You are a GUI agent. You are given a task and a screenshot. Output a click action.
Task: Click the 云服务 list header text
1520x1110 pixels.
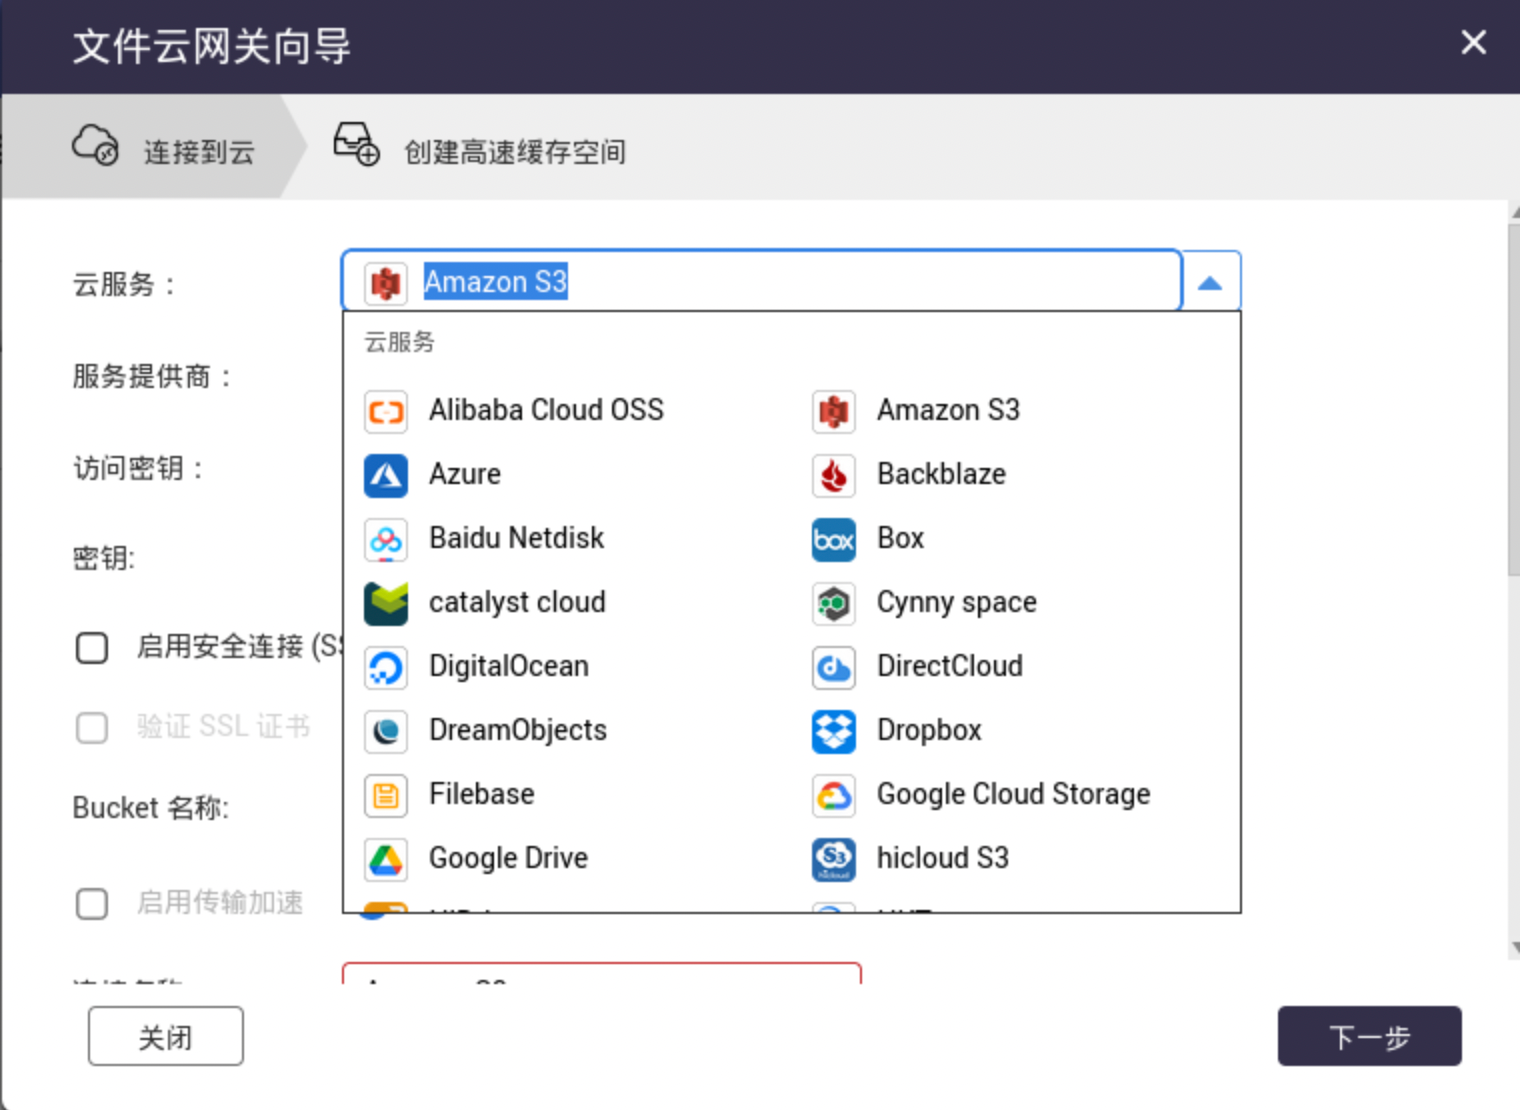pos(400,342)
